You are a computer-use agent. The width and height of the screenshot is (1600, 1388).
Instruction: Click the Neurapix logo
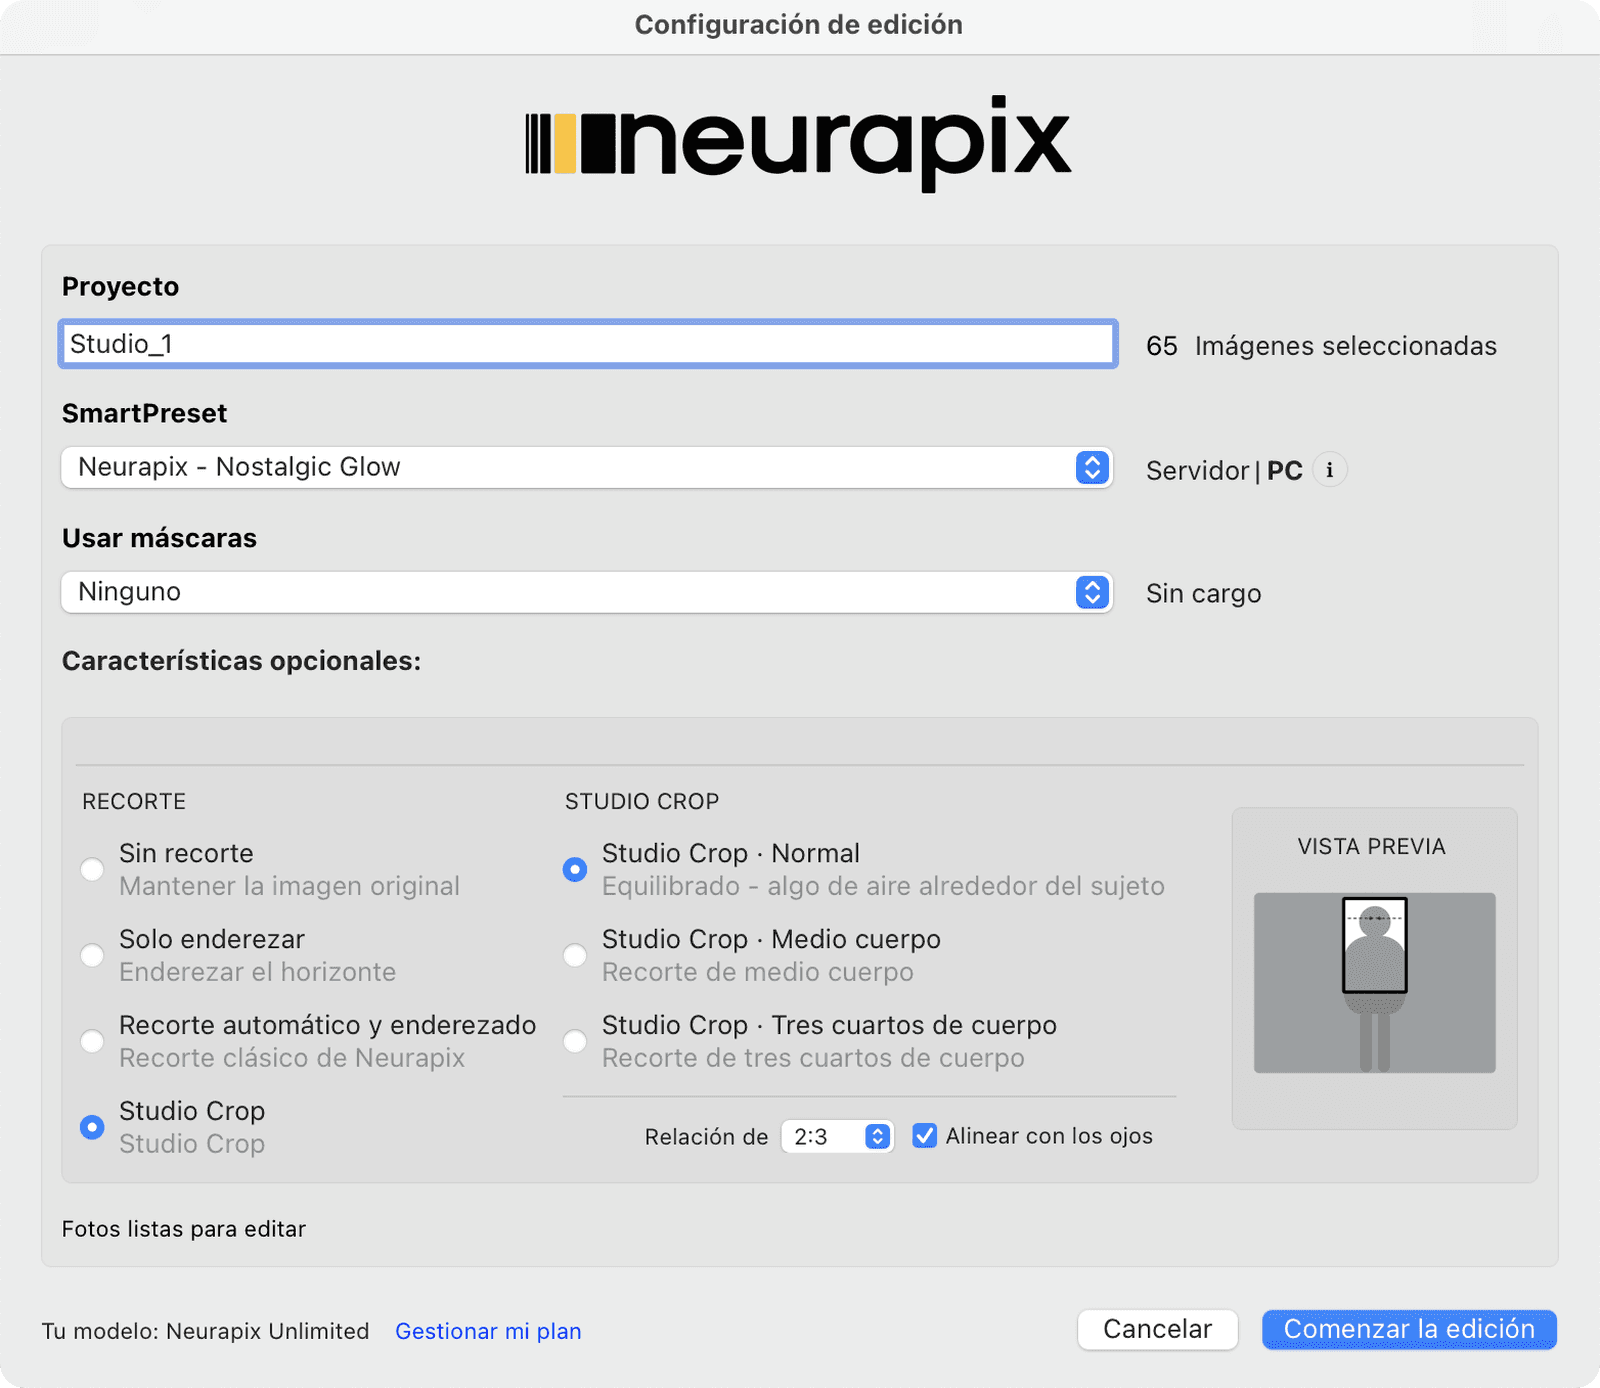click(799, 143)
